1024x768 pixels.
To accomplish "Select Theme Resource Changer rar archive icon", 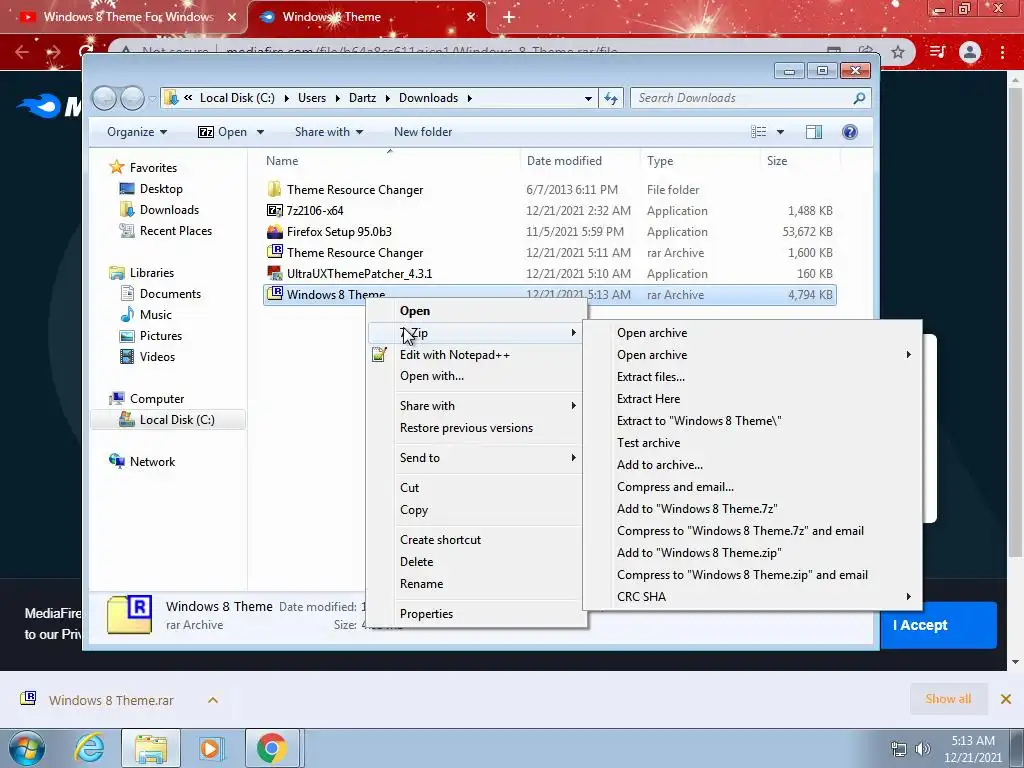I will 274,252.
